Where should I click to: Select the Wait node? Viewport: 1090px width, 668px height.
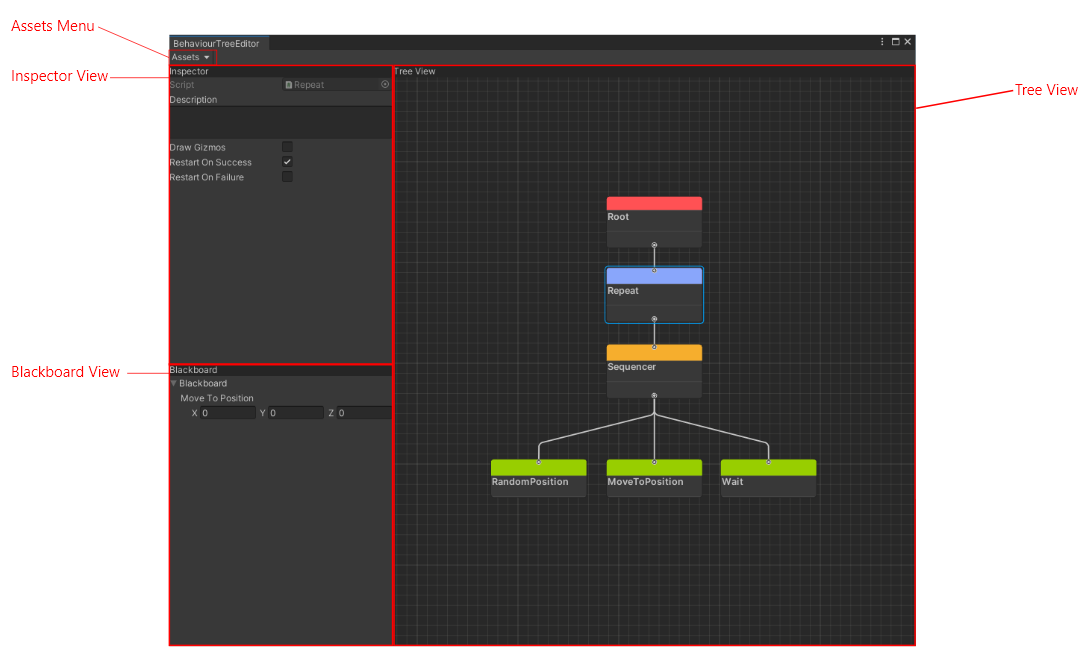click(x=768, y=480)
